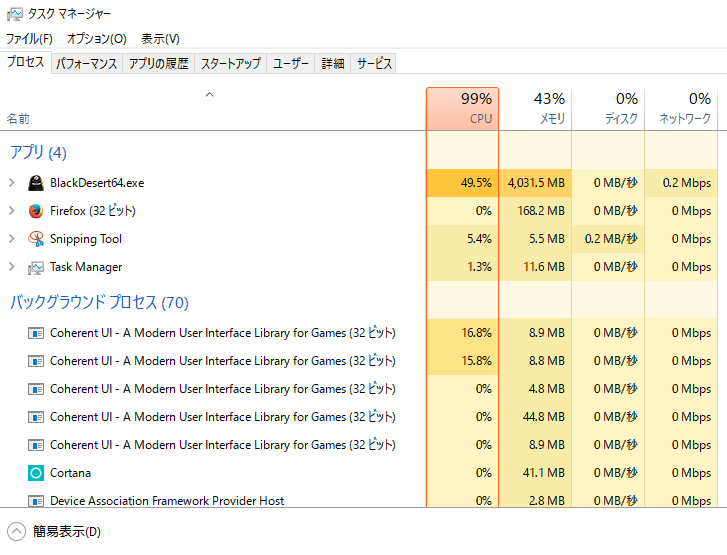Screen dimensions: 727x555
Task: Expand the BlackDesert64.exe process row
Action: (x=12, y=183)
